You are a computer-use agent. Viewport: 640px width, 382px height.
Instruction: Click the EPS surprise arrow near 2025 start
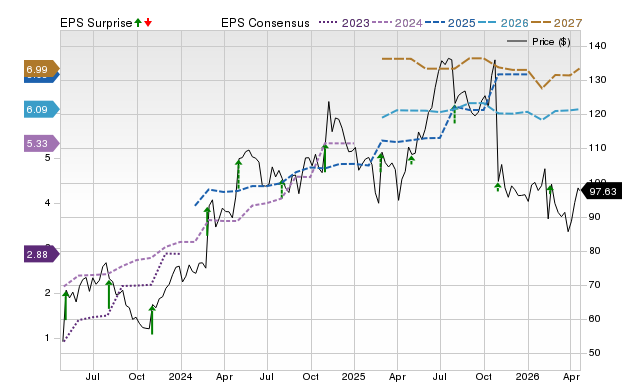pyautogui.click(x=380, y=162)
